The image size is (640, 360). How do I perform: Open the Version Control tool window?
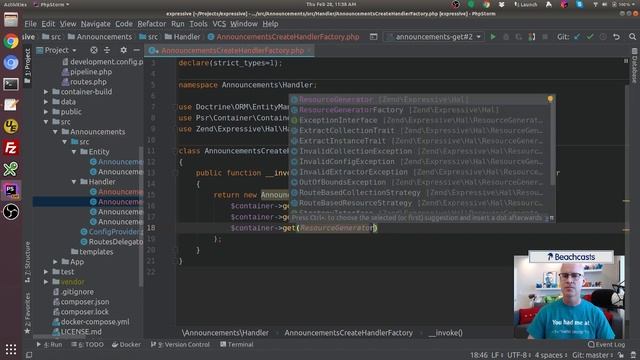pos(180,344)
